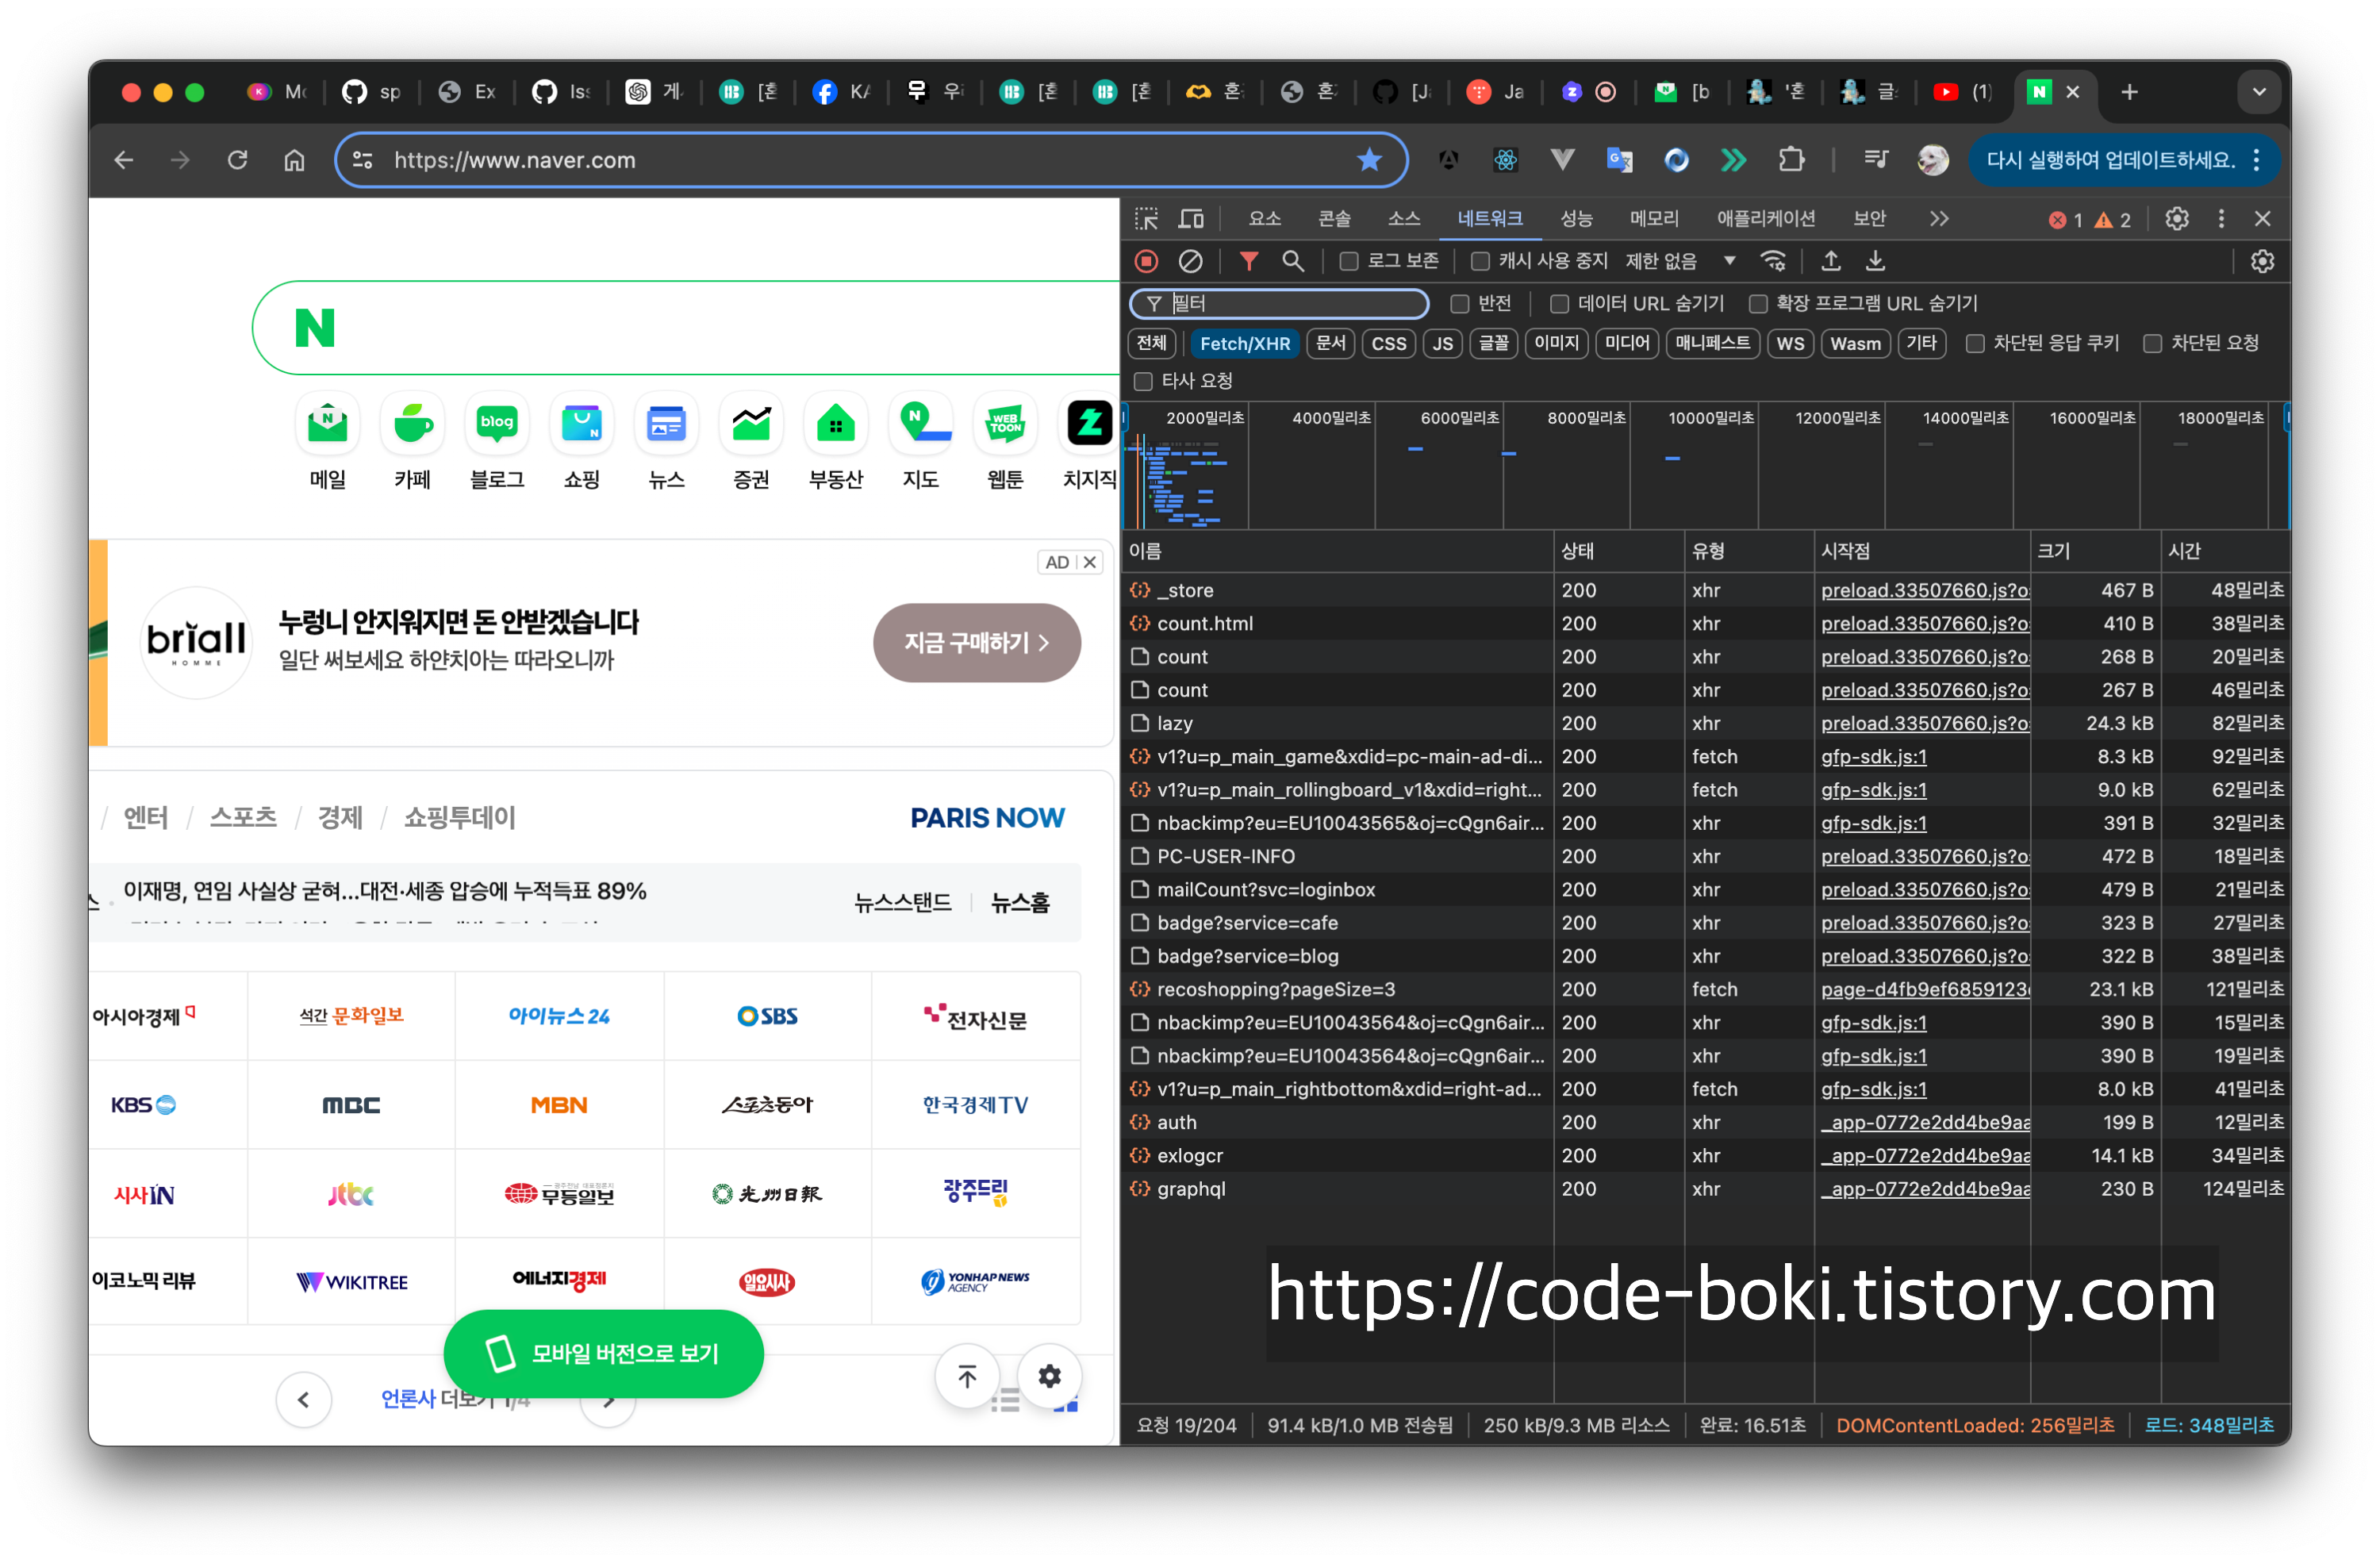Tick the 타사 요청 checkbox
Viewport: 2380px width, 1563px height.
[x=1143, y=381]
